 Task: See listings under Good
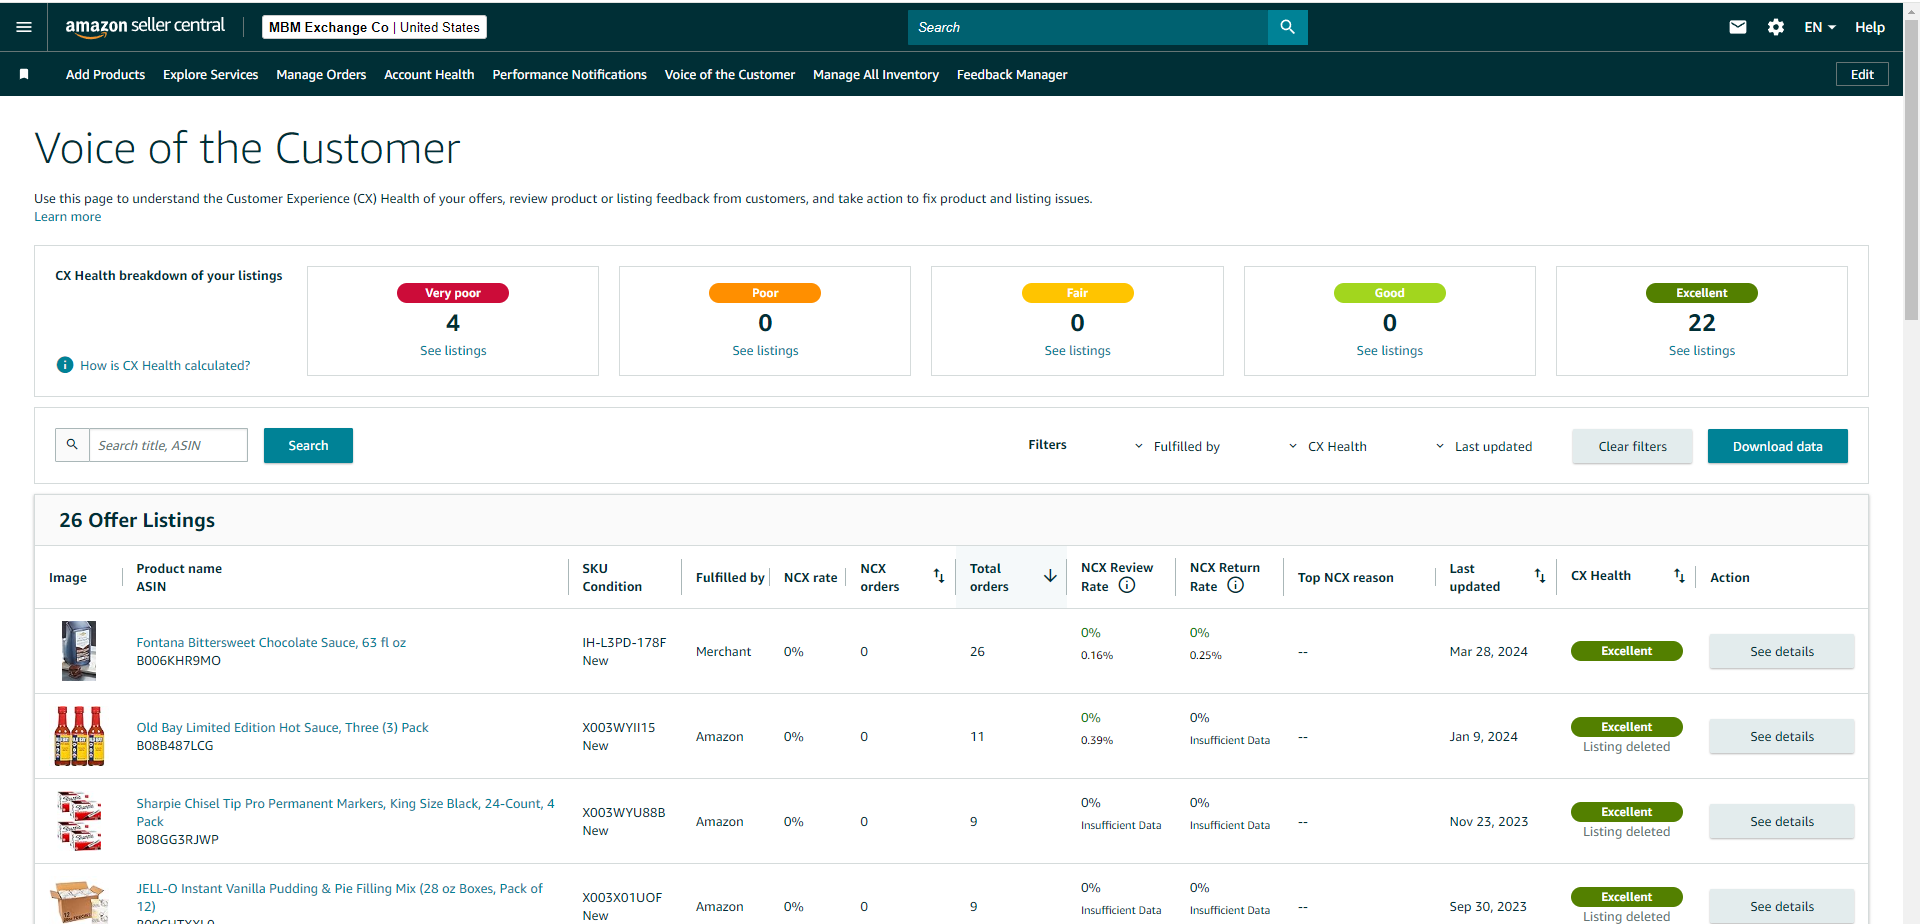(1389, 350)
